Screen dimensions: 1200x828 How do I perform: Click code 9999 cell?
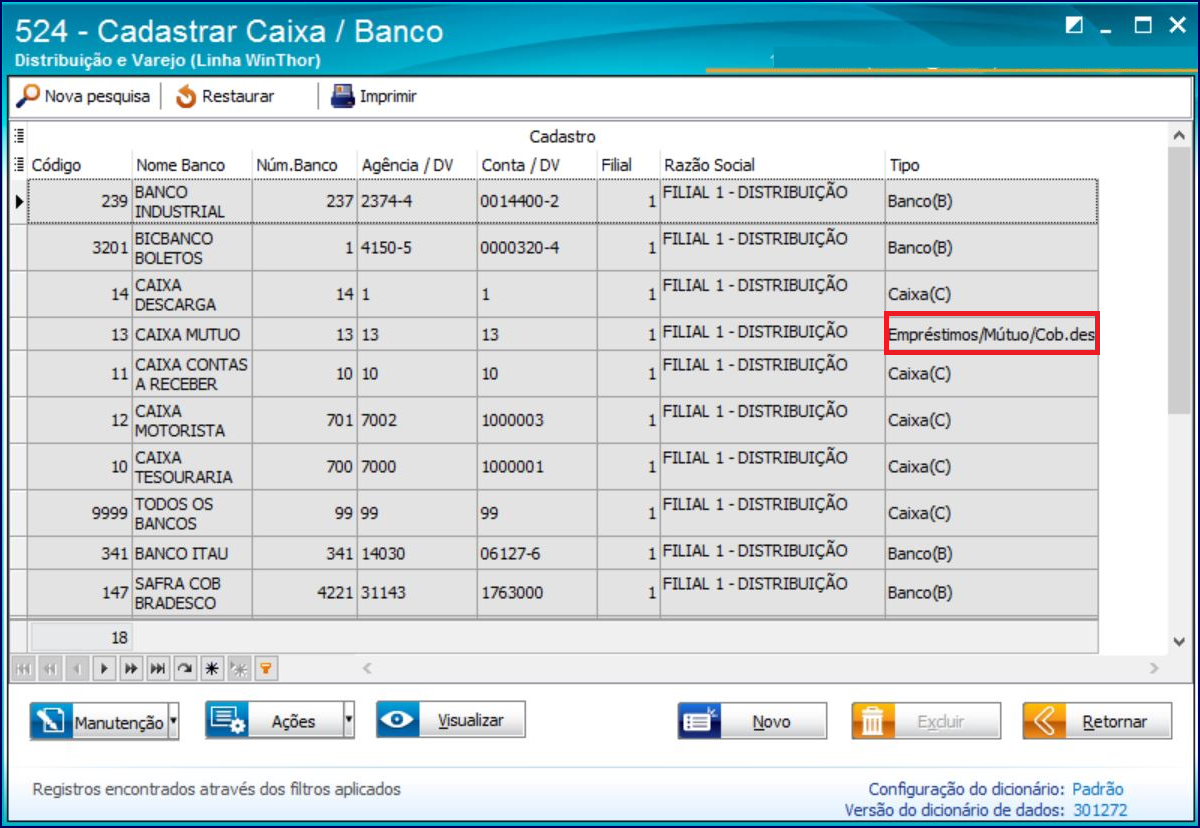80,513
